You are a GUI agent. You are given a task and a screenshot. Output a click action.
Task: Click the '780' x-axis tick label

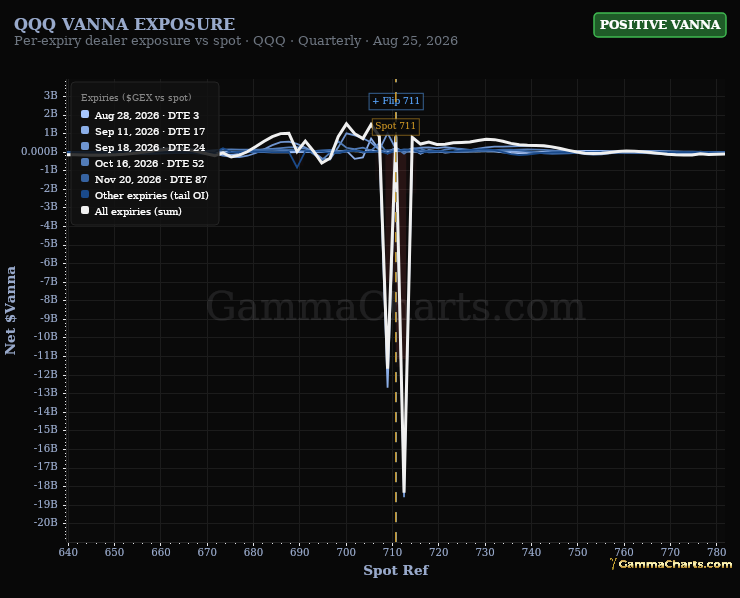716,552
